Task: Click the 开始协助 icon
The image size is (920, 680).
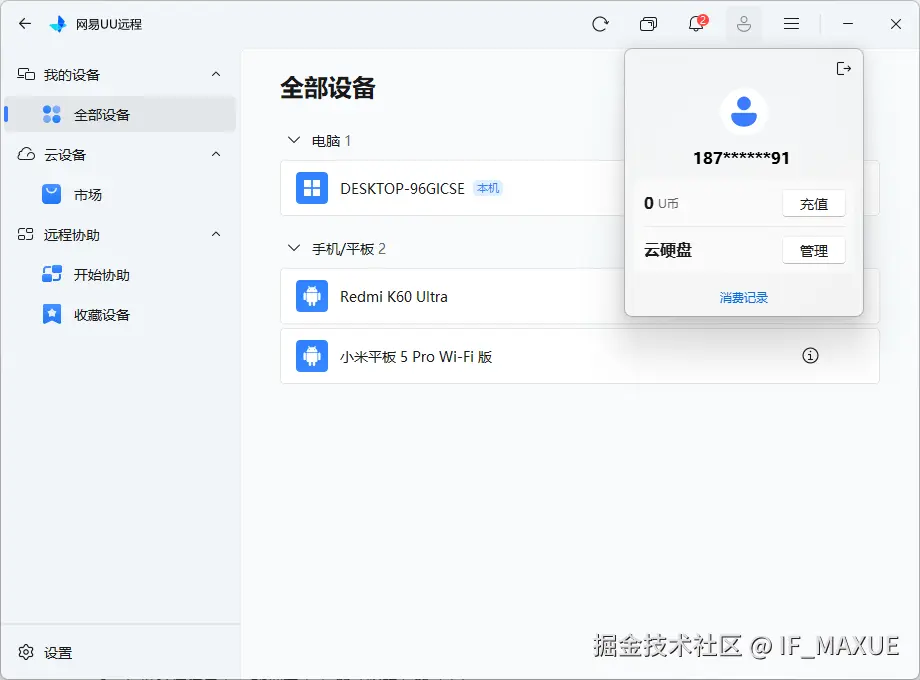Action: coord(52,274)
